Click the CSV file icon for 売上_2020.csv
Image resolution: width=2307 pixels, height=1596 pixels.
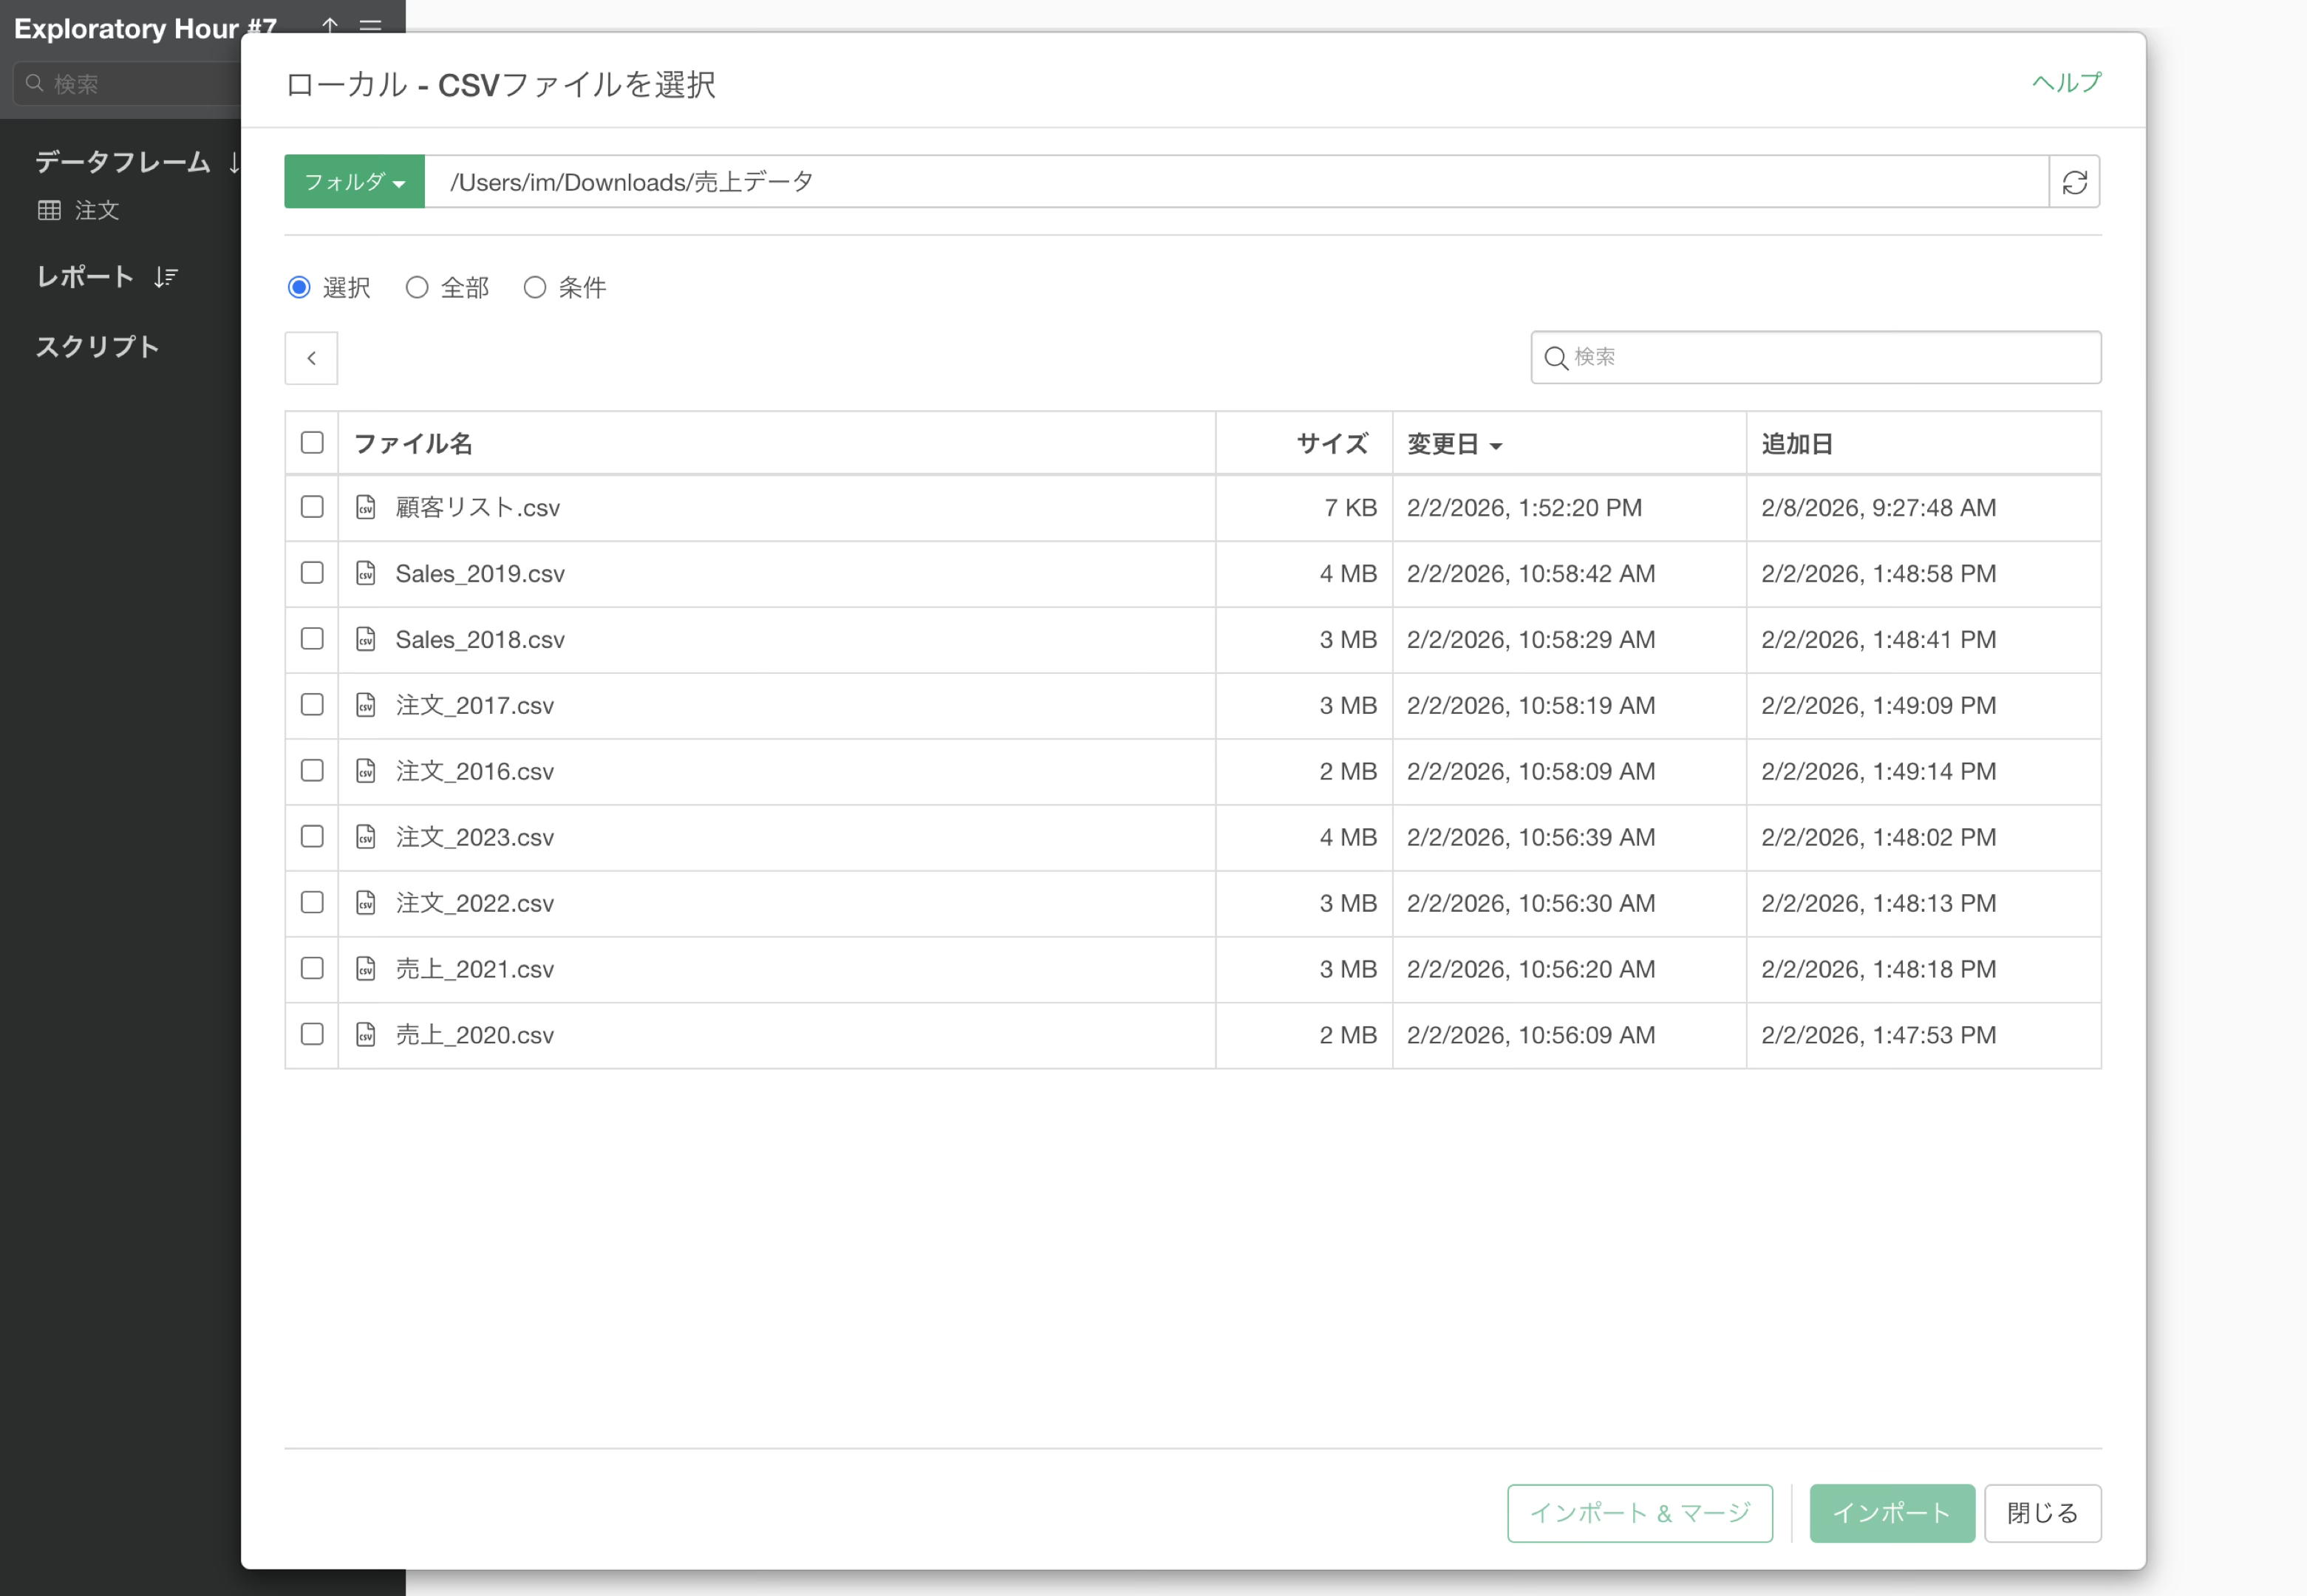tap(366, 1034)
